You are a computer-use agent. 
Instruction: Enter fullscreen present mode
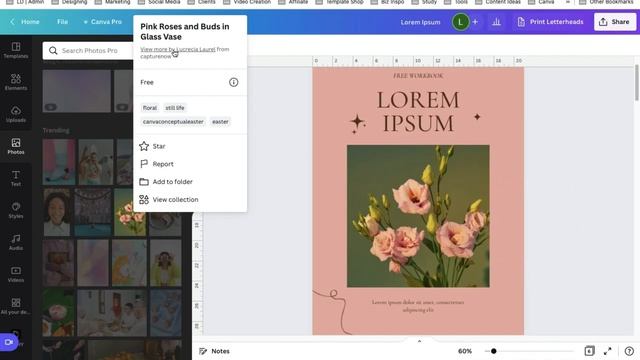pos(608,351)
